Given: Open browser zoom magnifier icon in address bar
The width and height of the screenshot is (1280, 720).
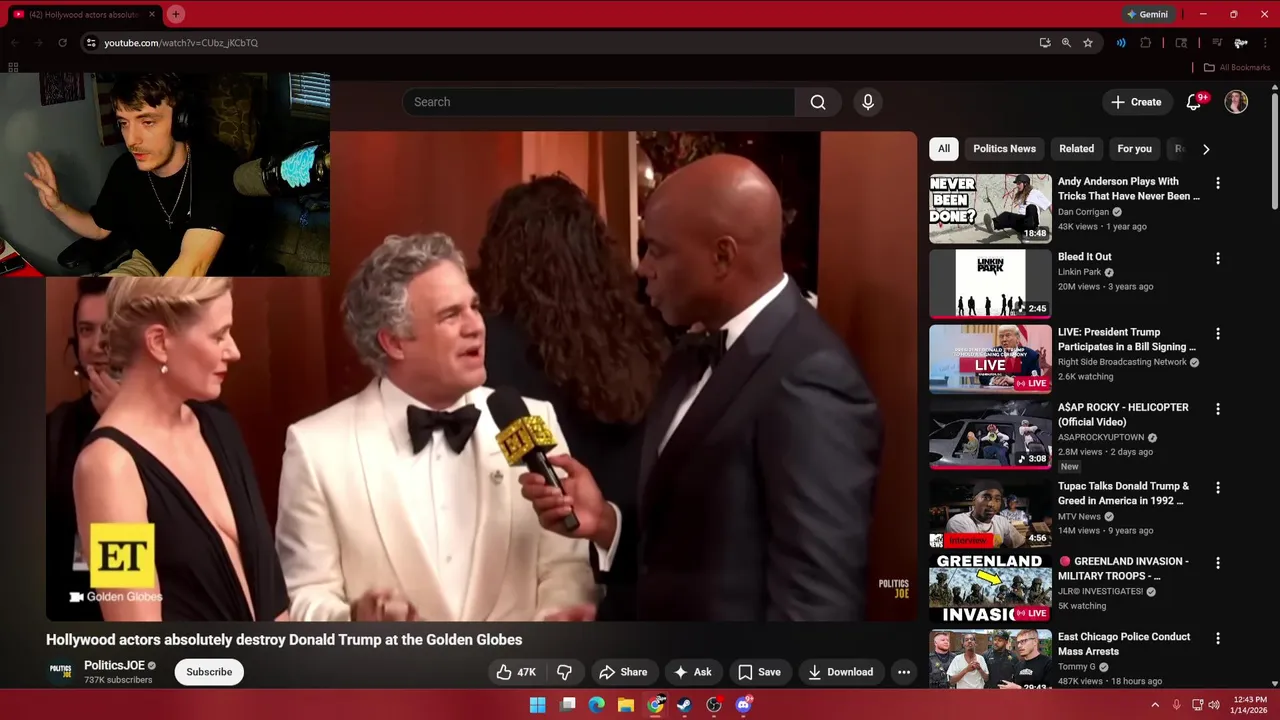Looking at the screenshot, I should [x=1066, y=43].
